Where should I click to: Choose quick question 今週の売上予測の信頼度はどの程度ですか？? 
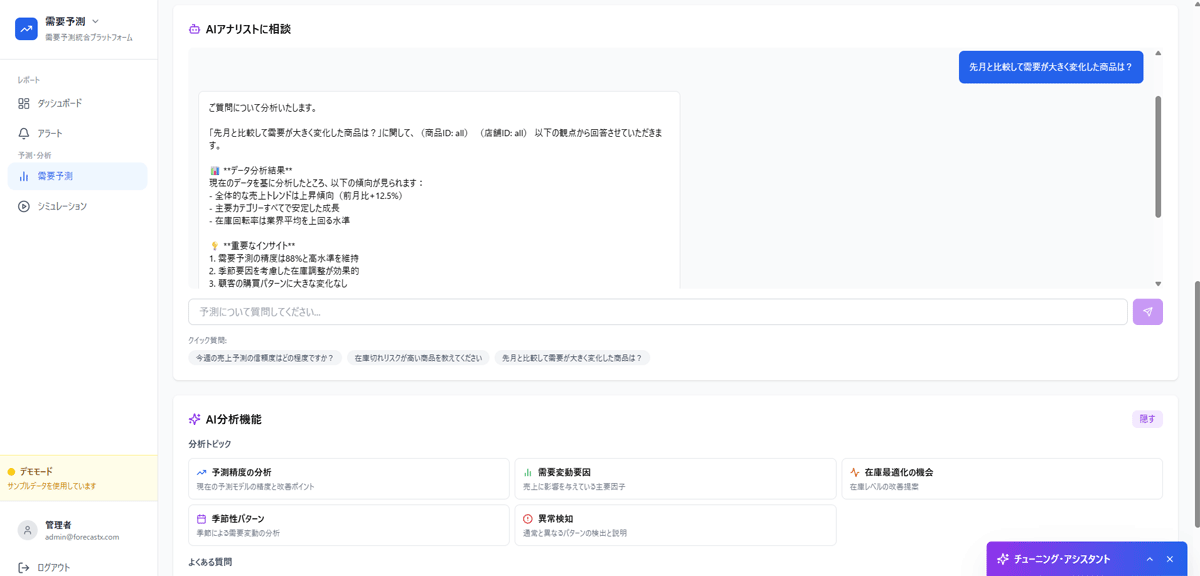coord(265,357)
